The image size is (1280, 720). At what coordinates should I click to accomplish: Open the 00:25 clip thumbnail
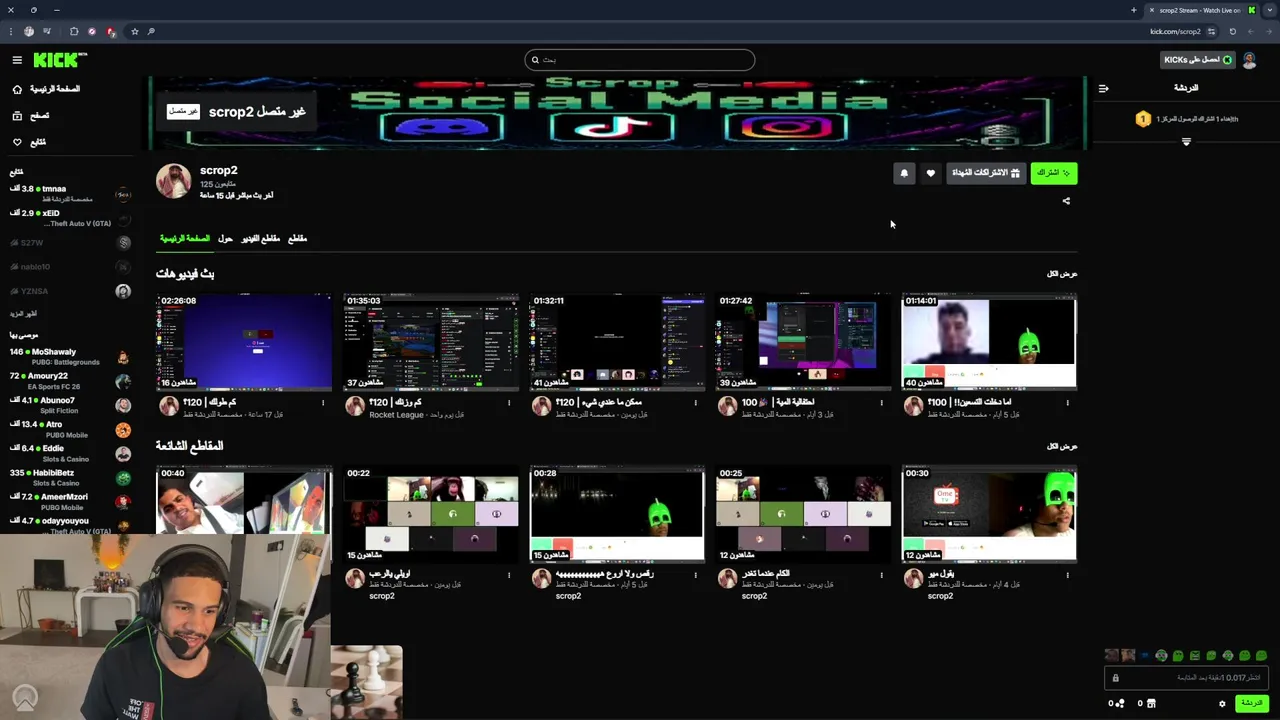coord(803,513)
